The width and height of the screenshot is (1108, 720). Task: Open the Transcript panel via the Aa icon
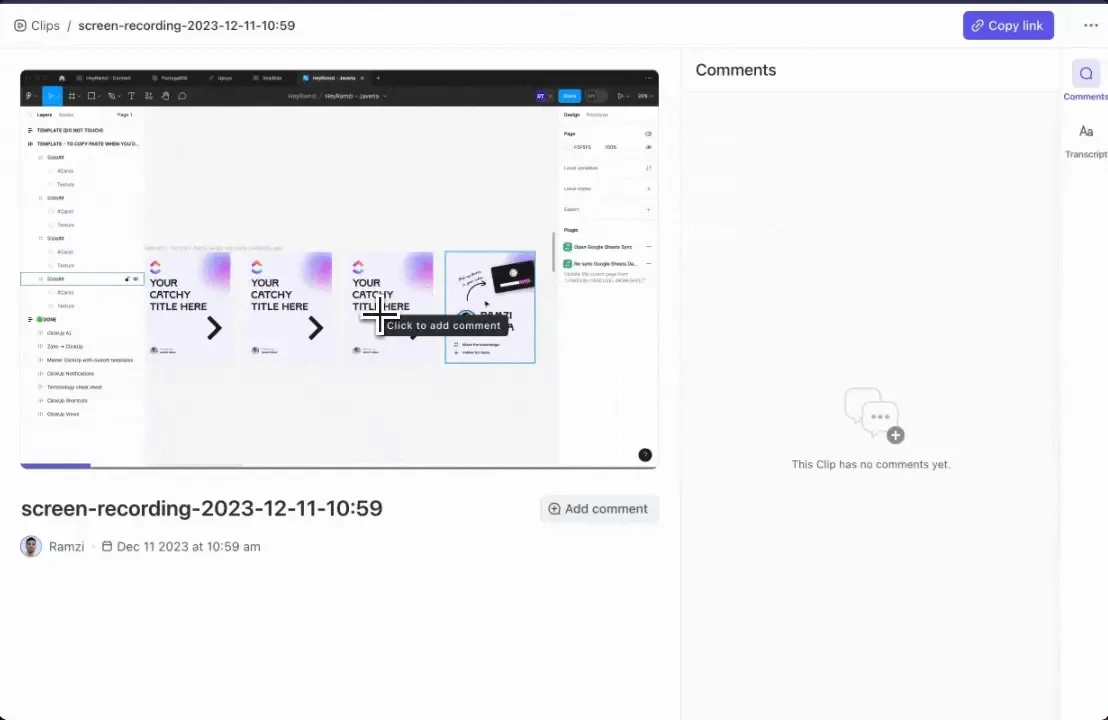[1086, 131]
